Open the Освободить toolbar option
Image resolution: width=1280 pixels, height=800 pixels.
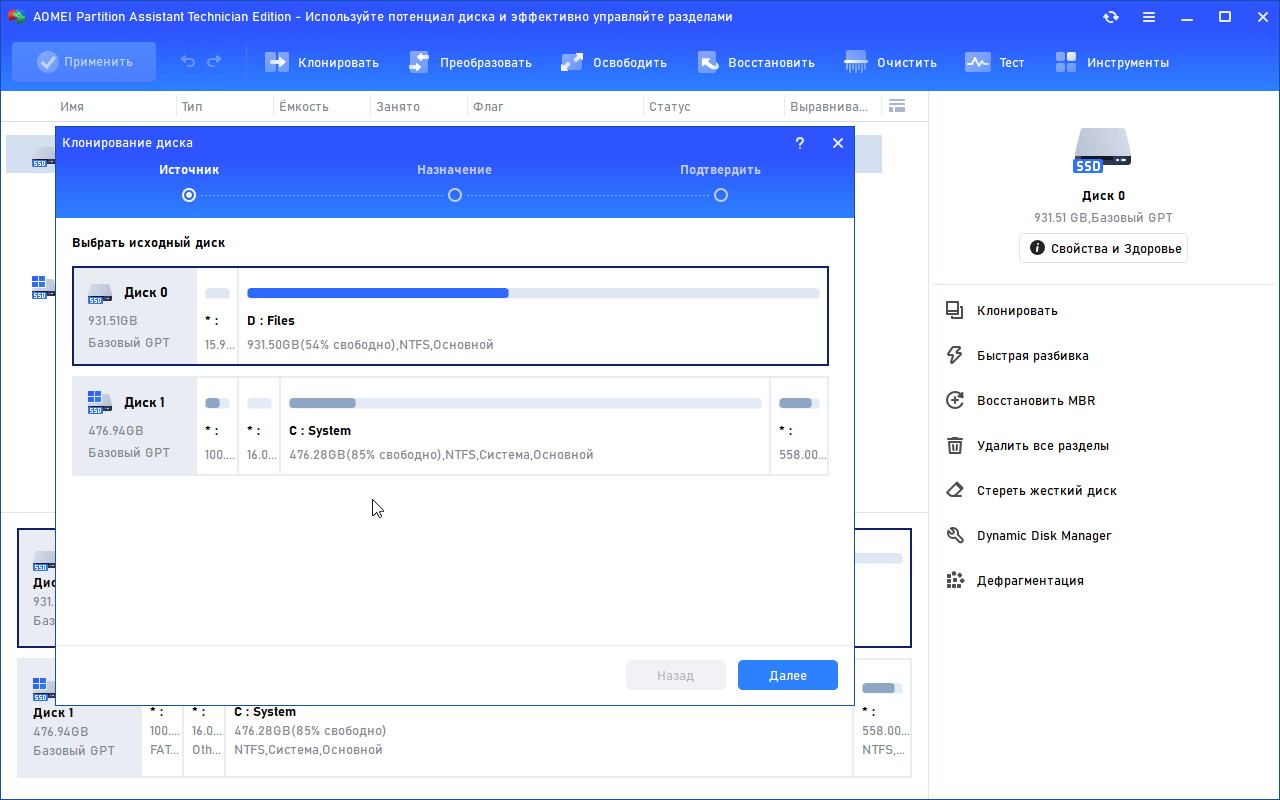click(613, 62)
